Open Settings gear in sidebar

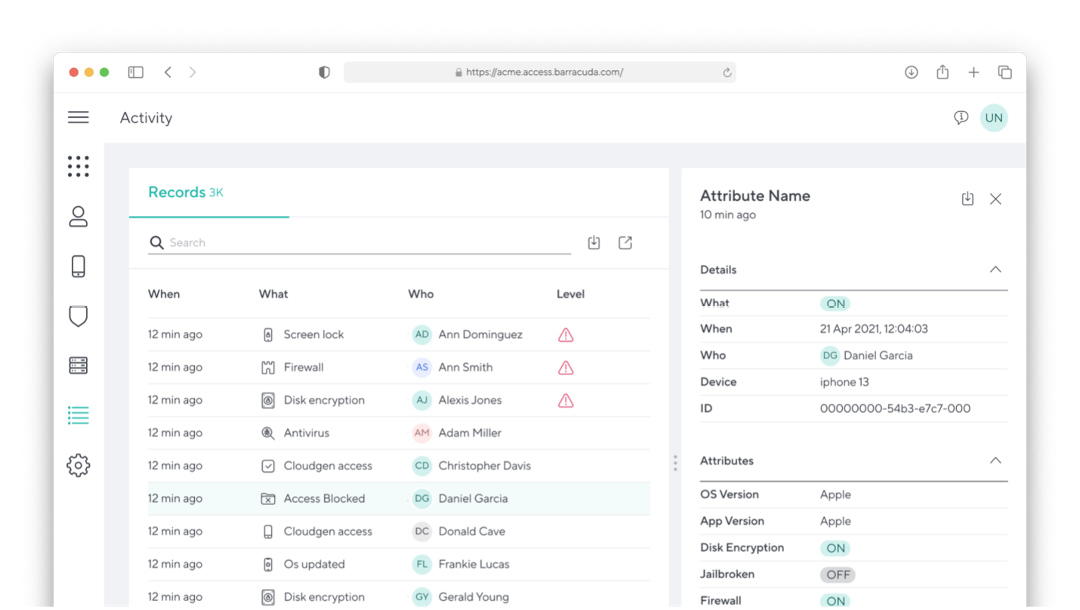[x=78, y=465]
